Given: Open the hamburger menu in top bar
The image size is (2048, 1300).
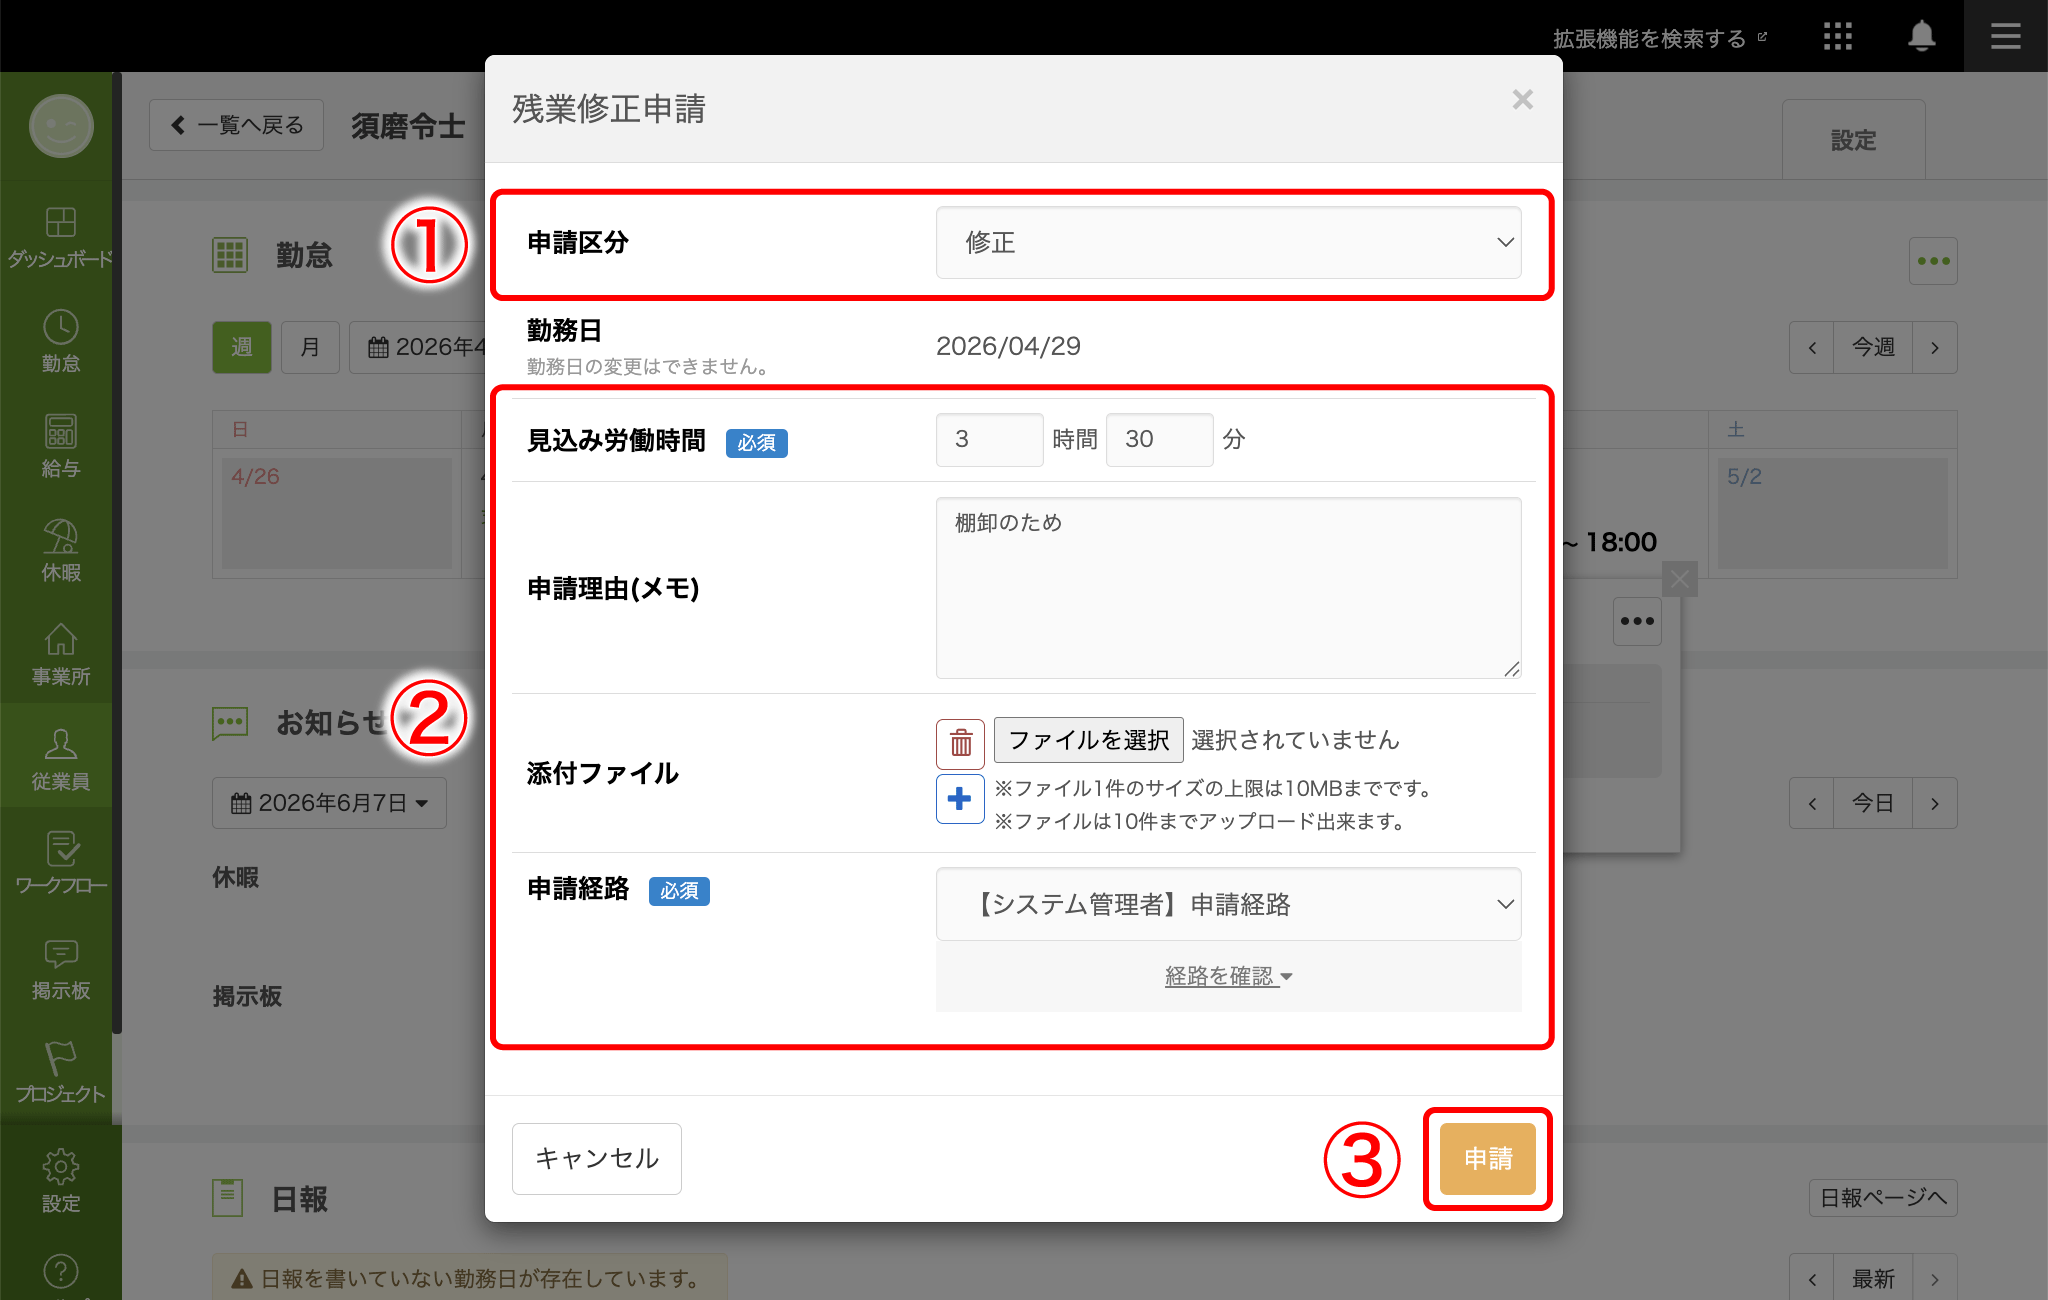Looking at the screenshot, I should pyautogui.click(x=2005, y=37).
